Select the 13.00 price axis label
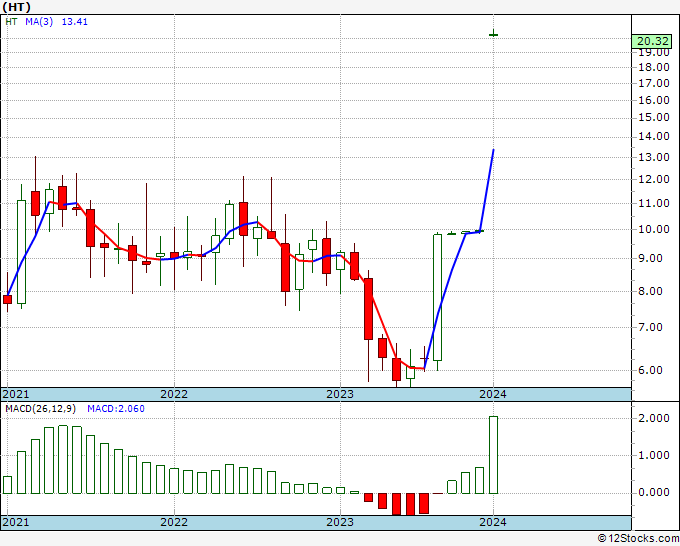Viewport: 680px width, 546px height. pos(654,157)
